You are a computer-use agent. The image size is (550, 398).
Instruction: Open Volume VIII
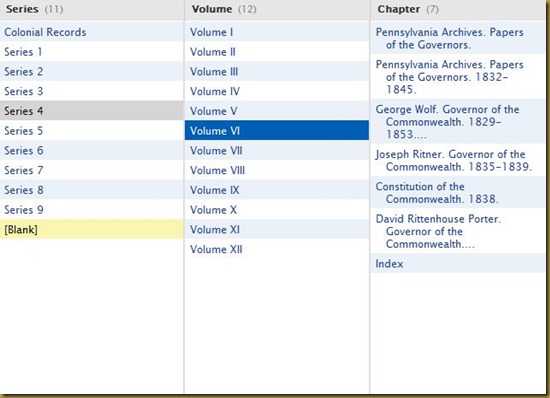277,170
